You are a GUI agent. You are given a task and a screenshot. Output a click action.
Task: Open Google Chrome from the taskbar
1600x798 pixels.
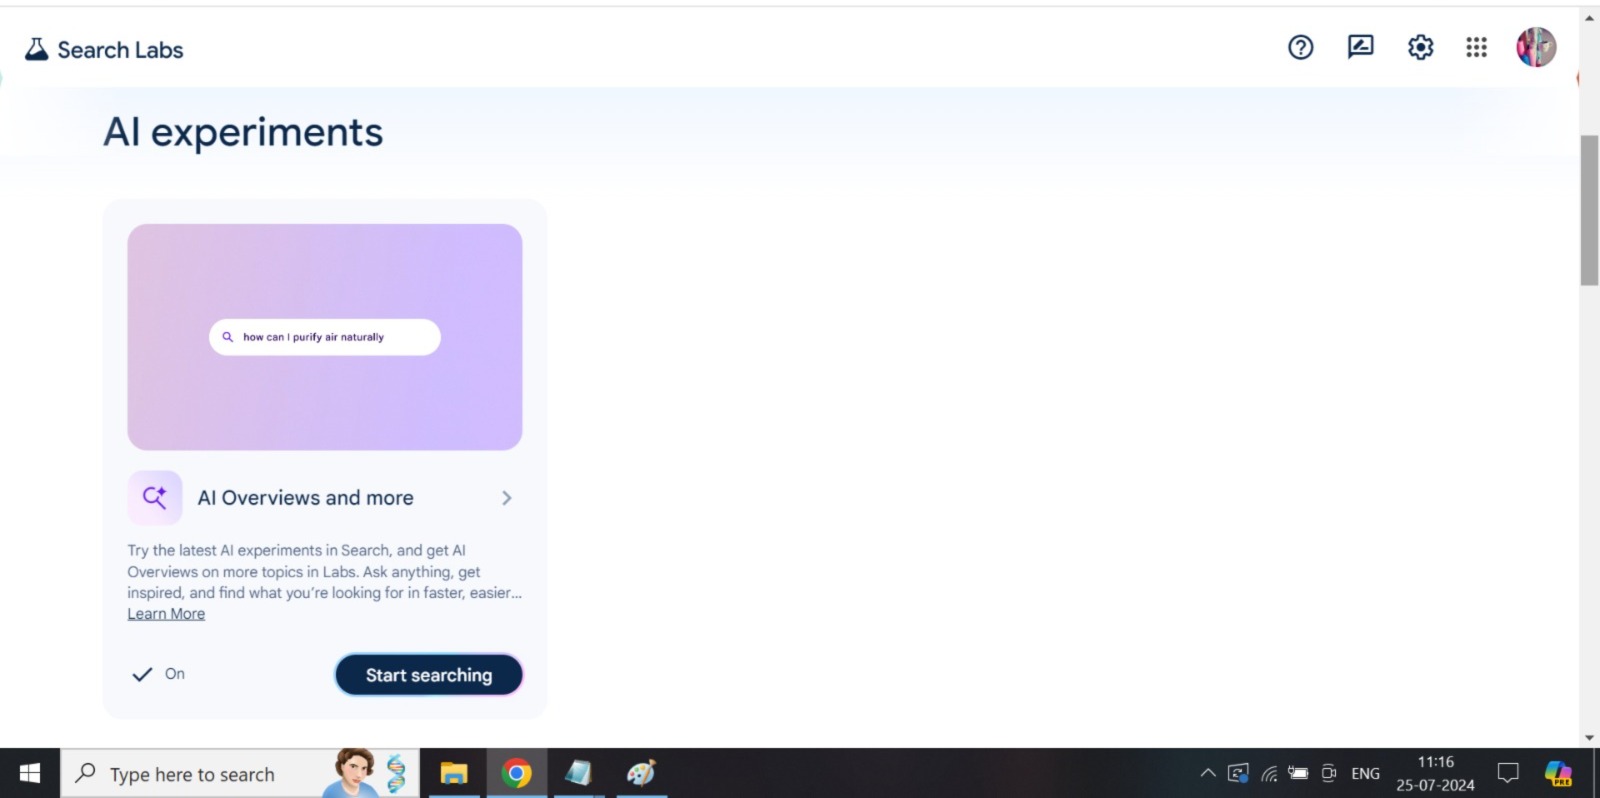click(516, 773)
